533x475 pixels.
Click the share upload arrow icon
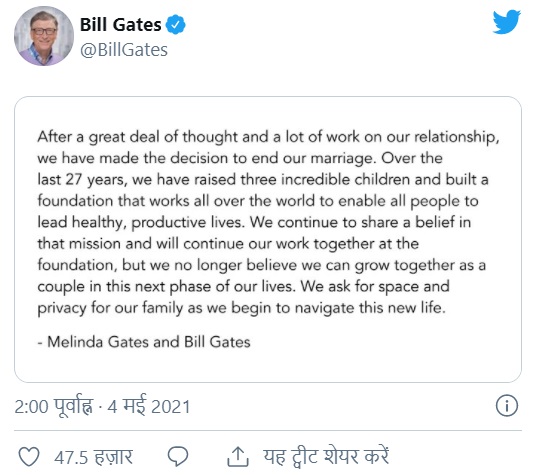238,456
